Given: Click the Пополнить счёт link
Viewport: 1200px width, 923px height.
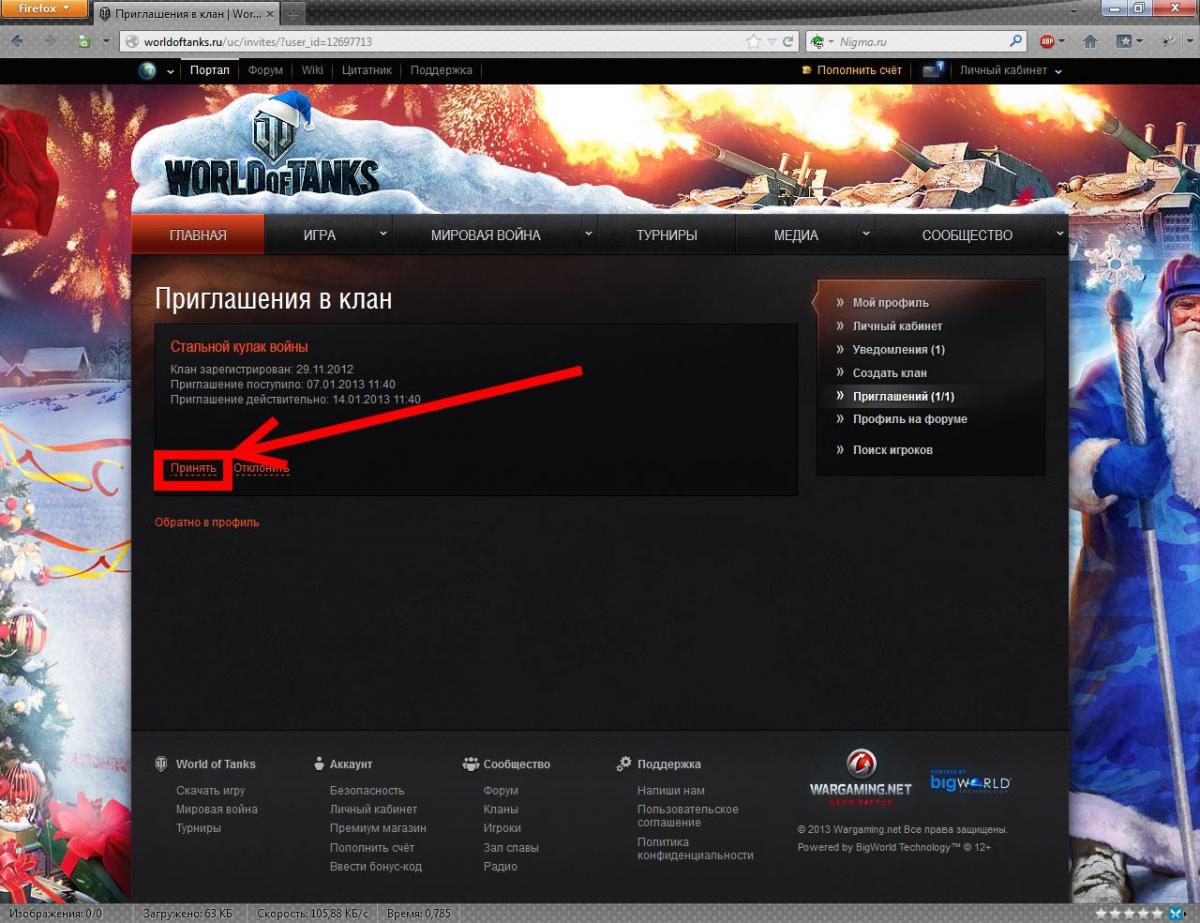Looking at the screenshot, I should 859,70.
